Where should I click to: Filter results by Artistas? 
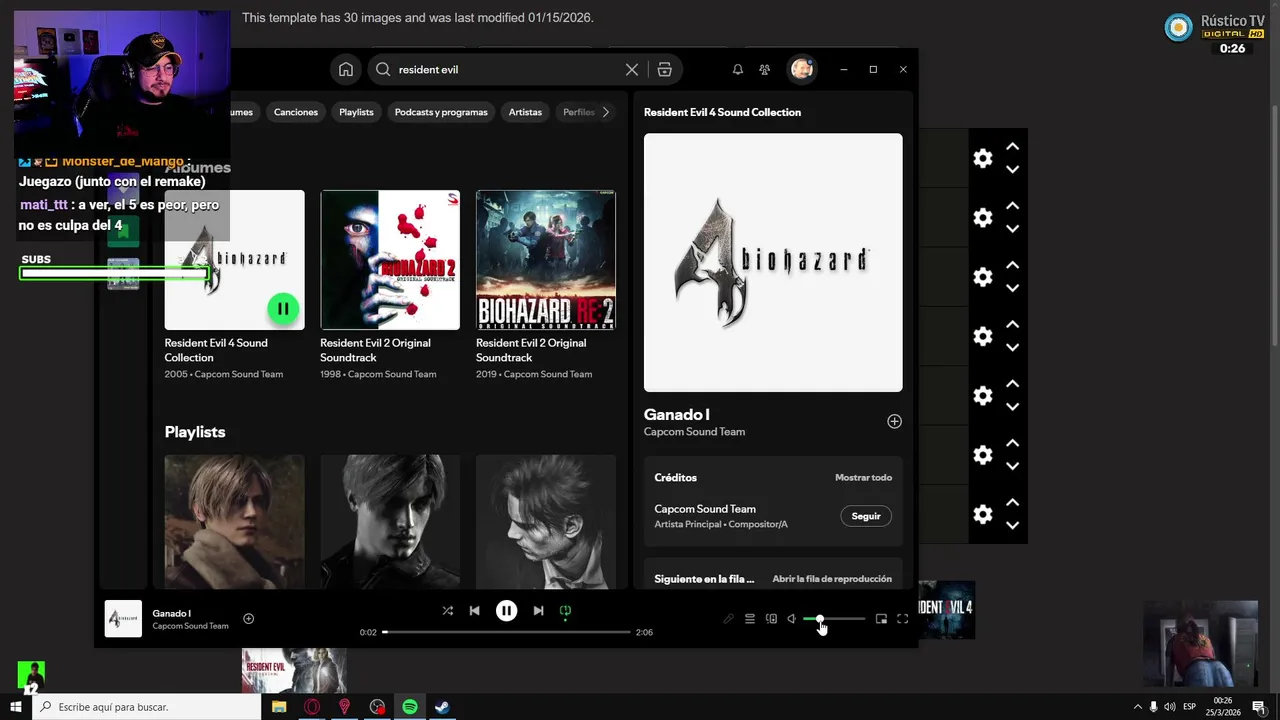[525, 112]
